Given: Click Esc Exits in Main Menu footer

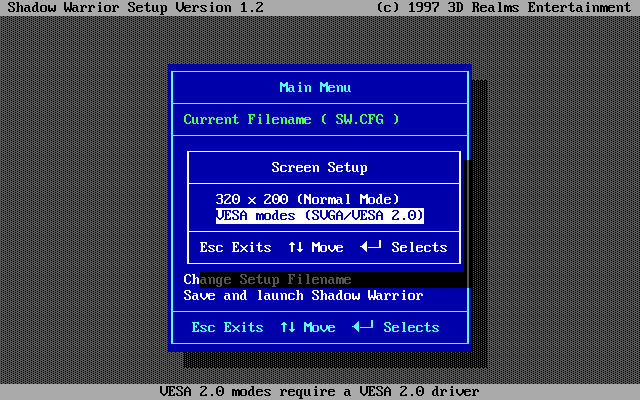Looking at the screenshot, I should pos(227,327).
